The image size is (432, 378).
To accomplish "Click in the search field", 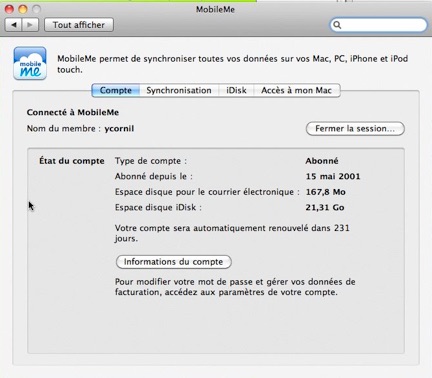I will tap(378, 25).
